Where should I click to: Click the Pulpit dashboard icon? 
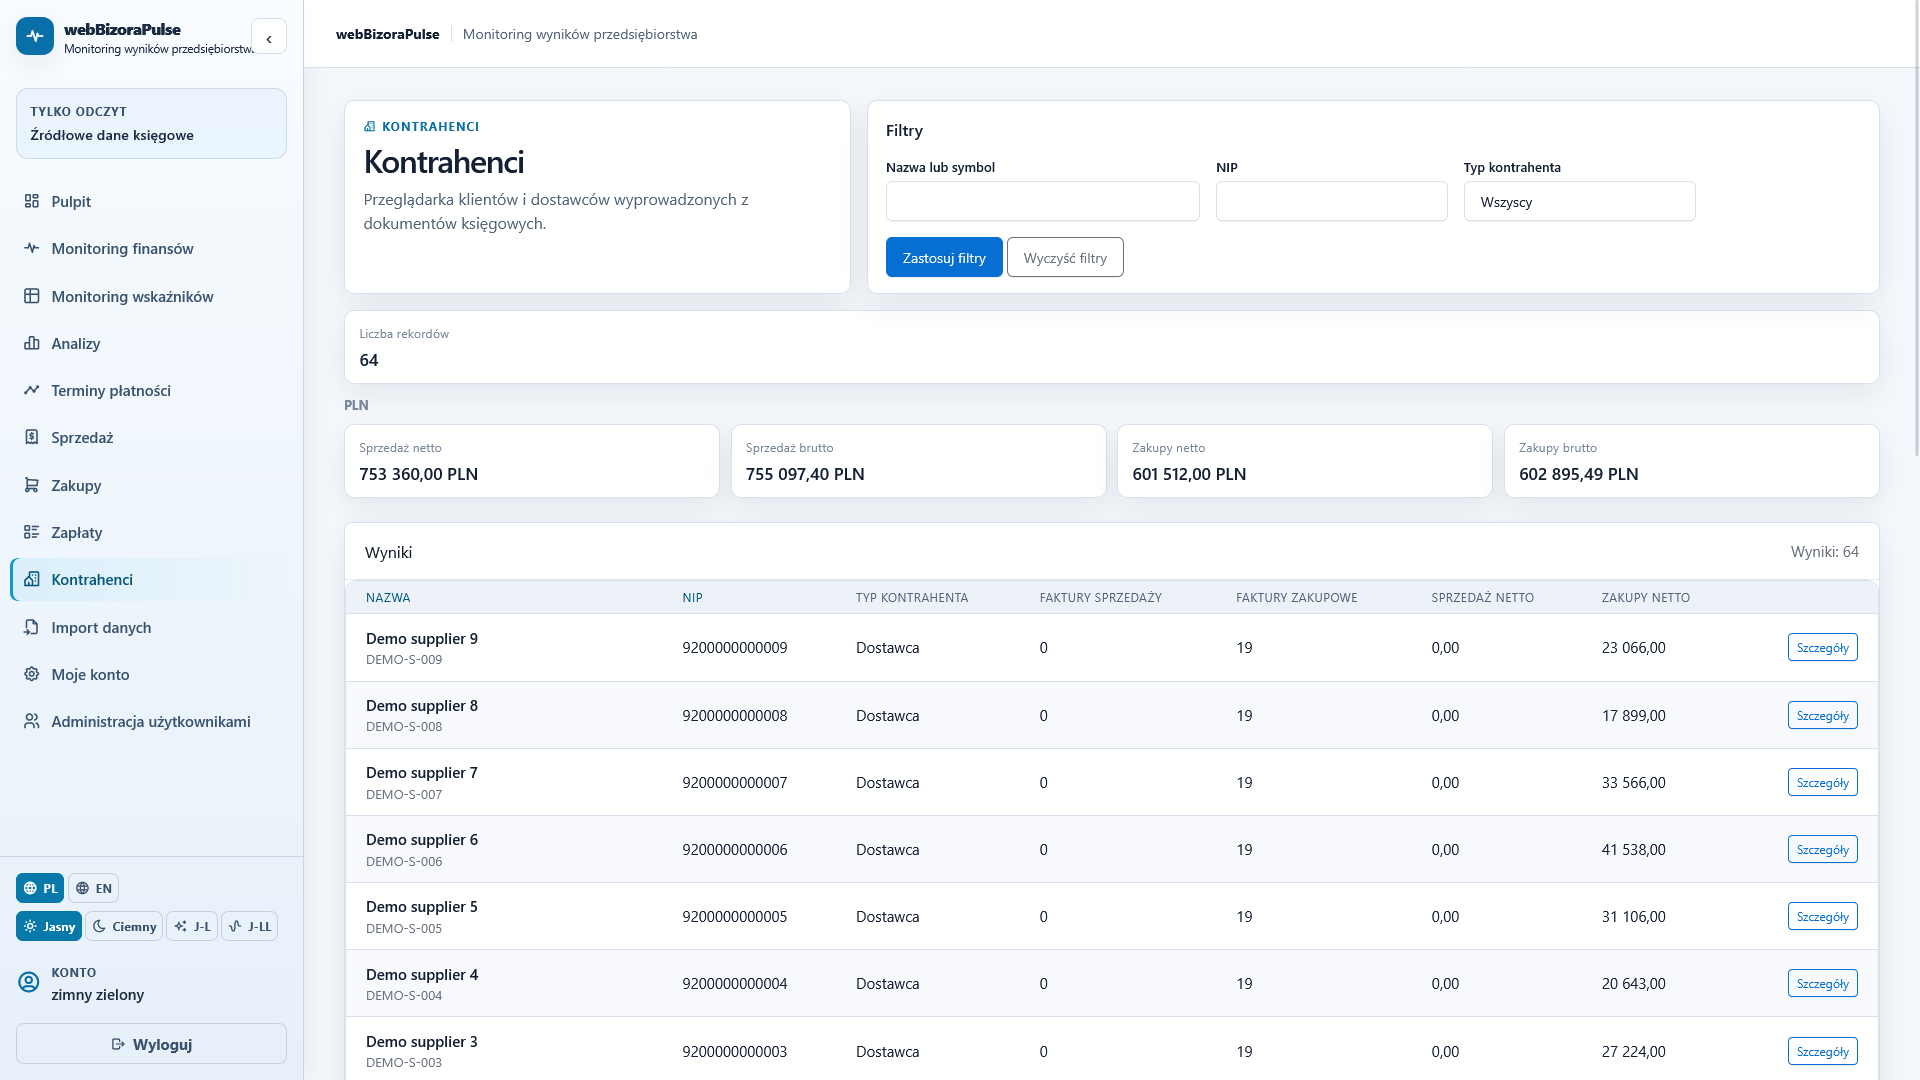[x=32, y=201]
